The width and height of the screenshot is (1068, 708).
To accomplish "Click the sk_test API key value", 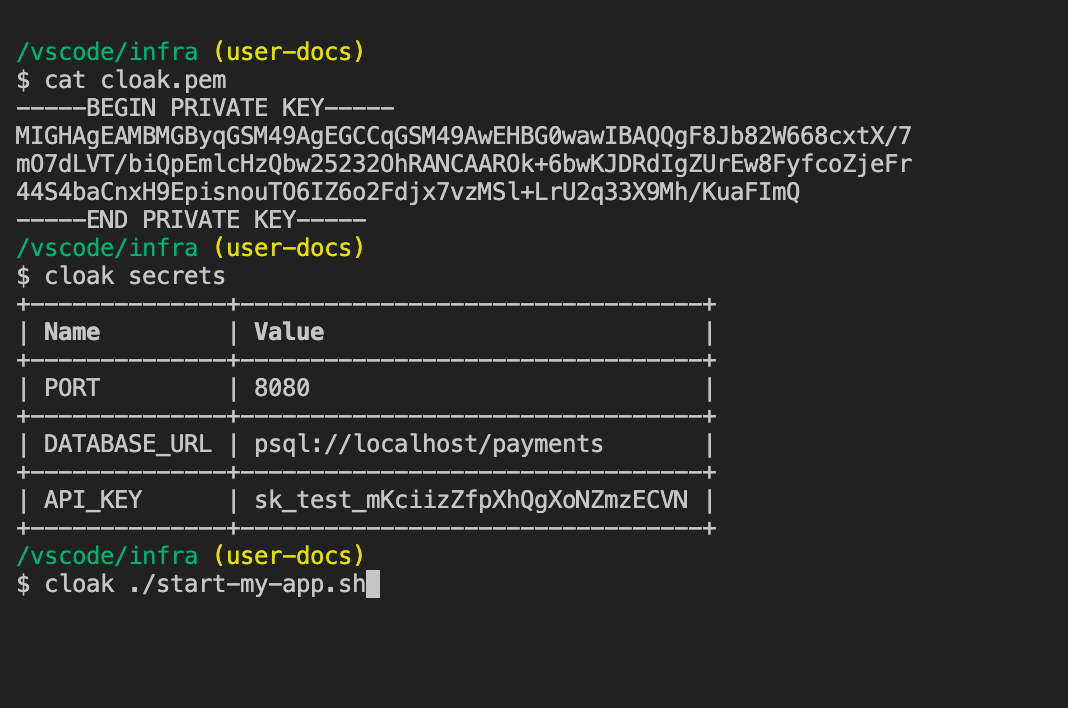I will coord(471,500).
